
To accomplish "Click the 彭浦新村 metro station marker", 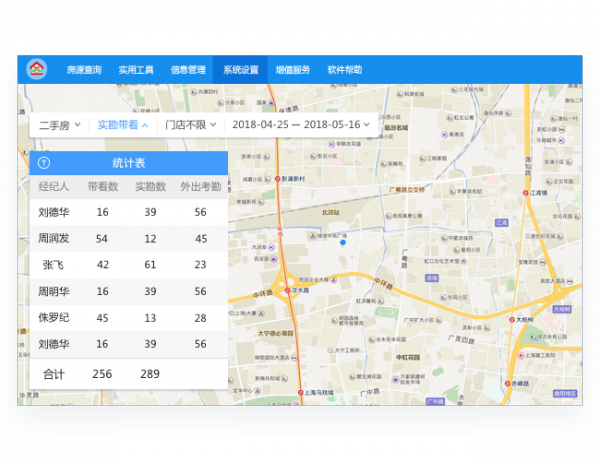I will (x=277, y=179).
